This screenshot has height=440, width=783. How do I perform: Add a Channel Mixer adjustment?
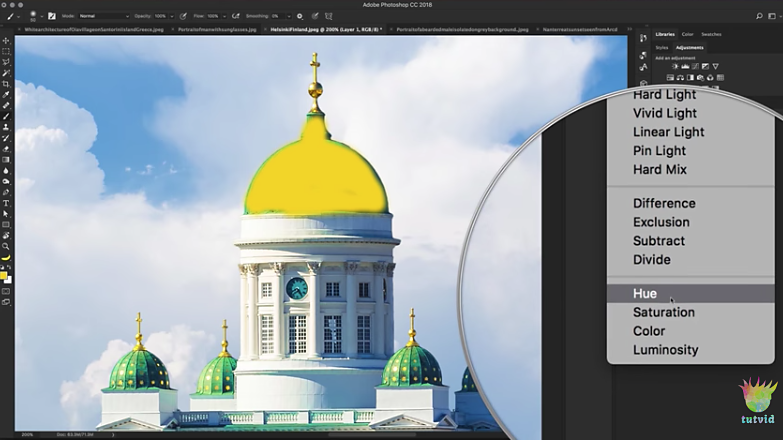coord(710,77)
